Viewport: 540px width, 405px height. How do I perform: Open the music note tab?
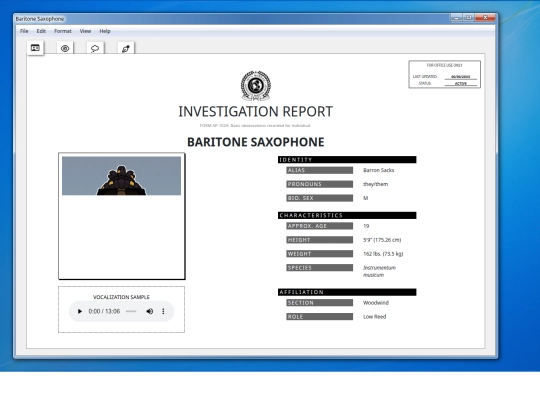(126, 49)
